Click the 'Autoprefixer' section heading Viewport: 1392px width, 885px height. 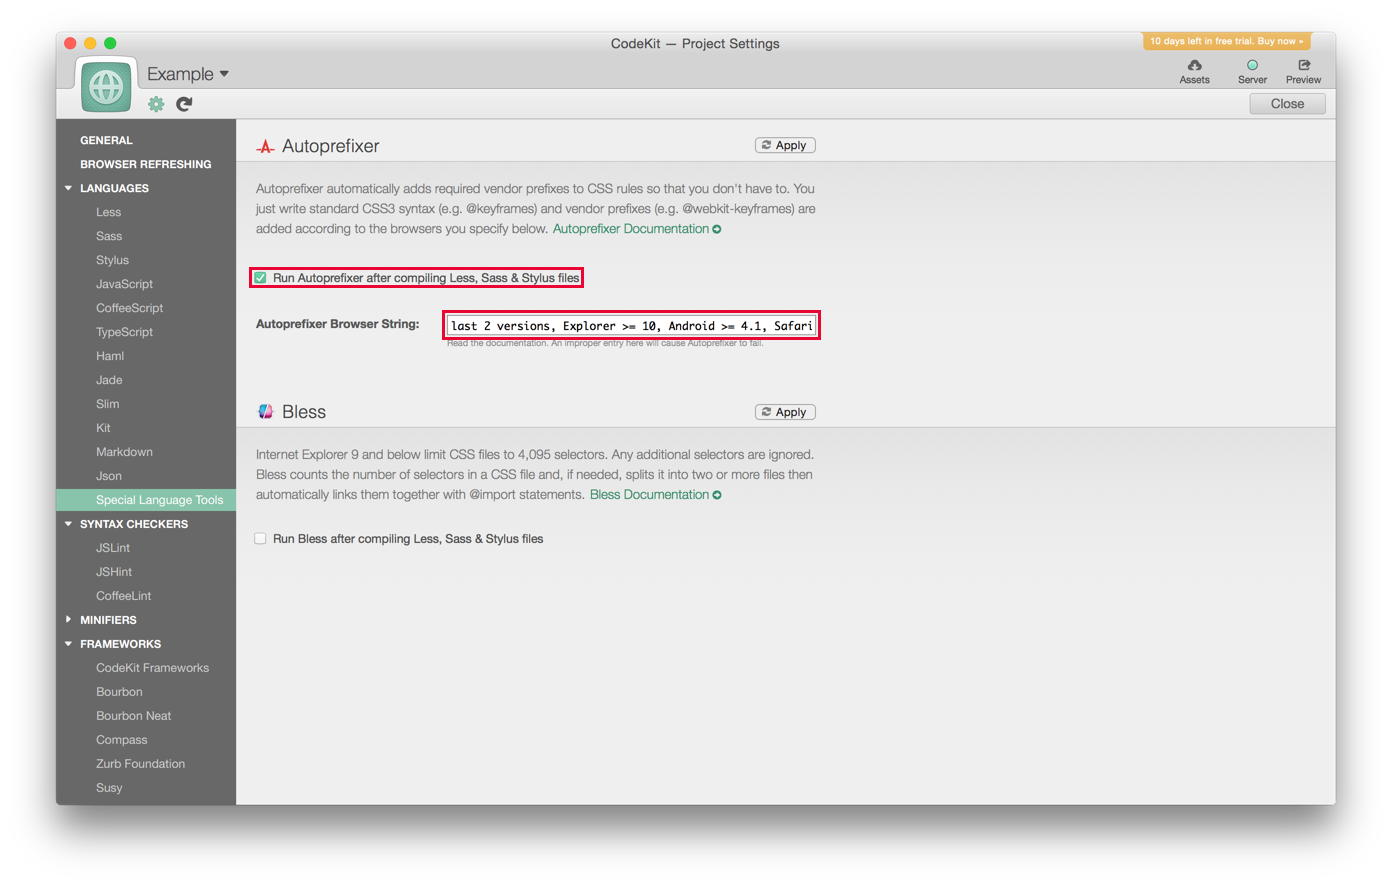(x=331, y=146)
